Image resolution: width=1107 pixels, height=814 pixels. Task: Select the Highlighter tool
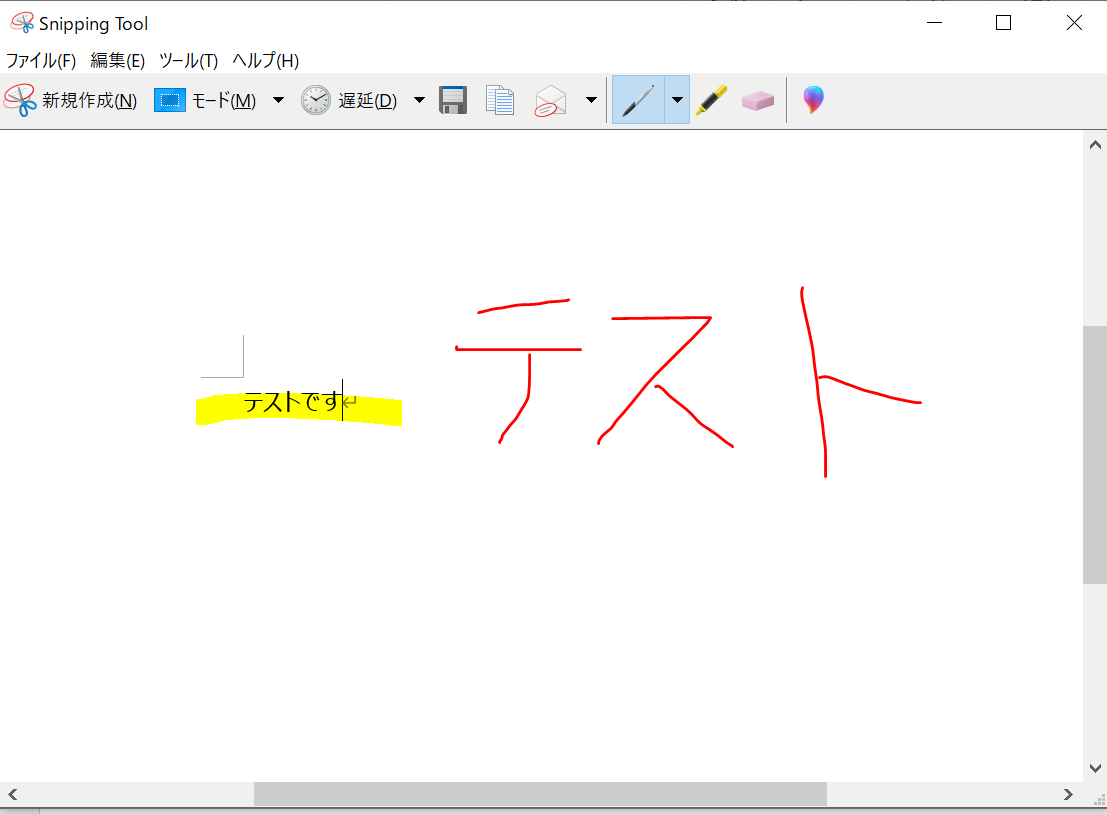pos(711,99)
